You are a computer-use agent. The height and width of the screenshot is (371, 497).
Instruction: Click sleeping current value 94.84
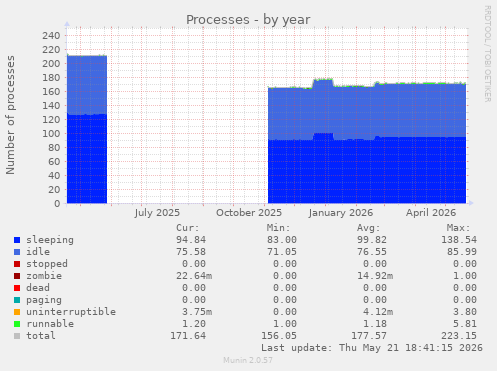tap(191, 240)
